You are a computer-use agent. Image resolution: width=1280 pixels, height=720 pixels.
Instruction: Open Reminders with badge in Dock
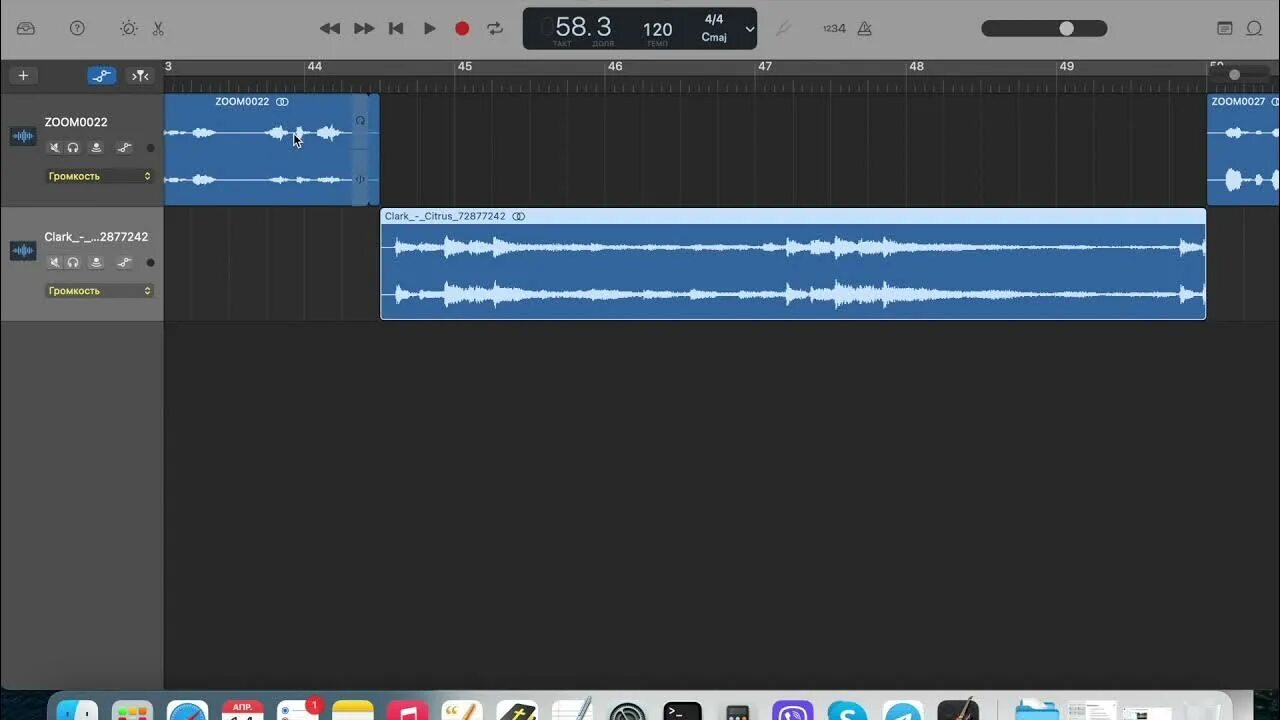coord(298,709)
